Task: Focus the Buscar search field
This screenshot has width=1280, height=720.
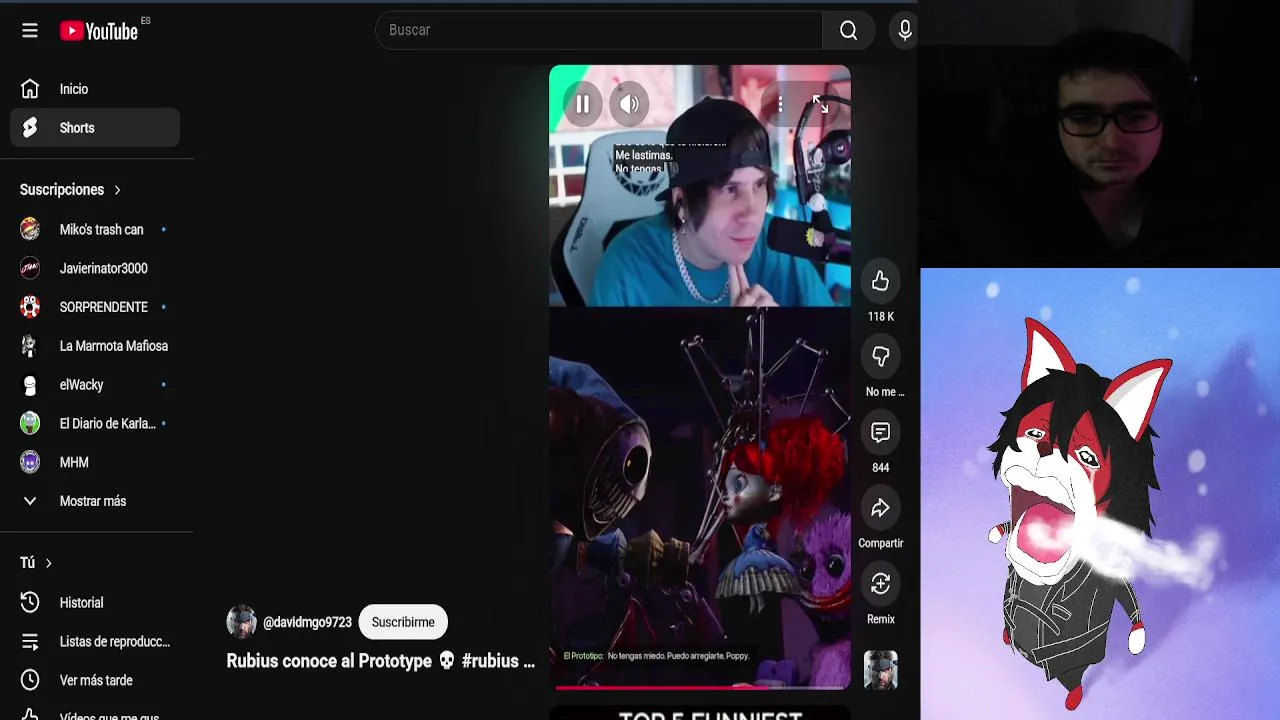Action: [600, 30]
